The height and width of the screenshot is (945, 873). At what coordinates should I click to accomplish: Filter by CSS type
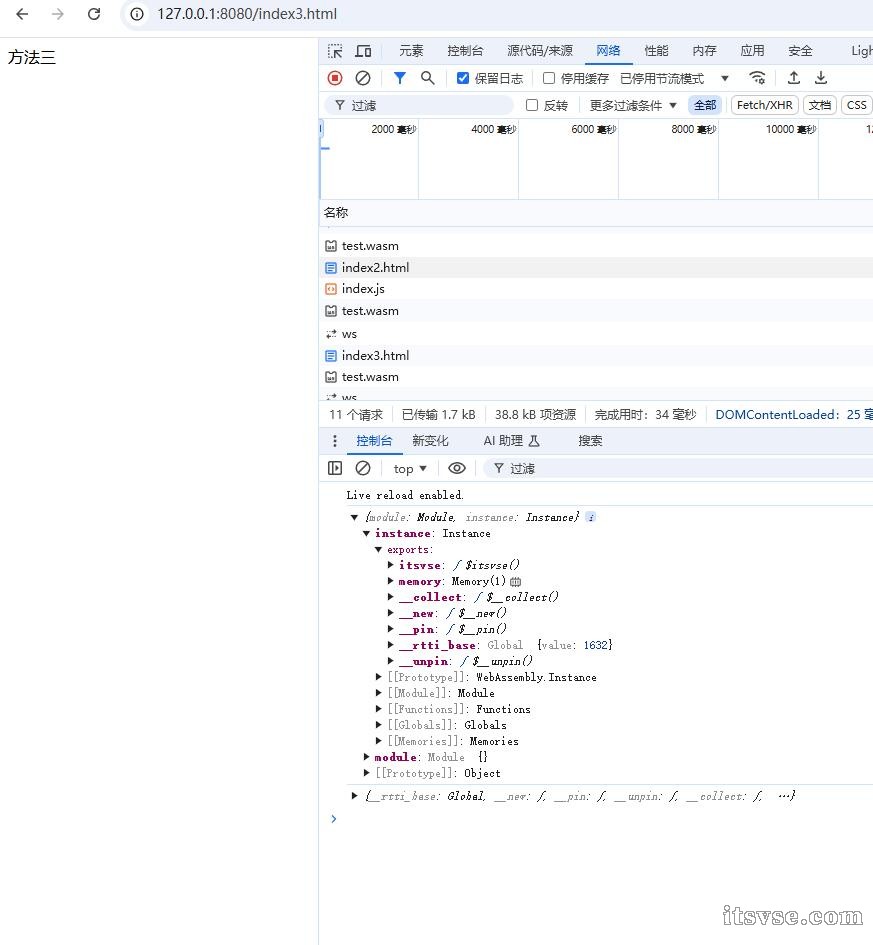pos(856,105)
